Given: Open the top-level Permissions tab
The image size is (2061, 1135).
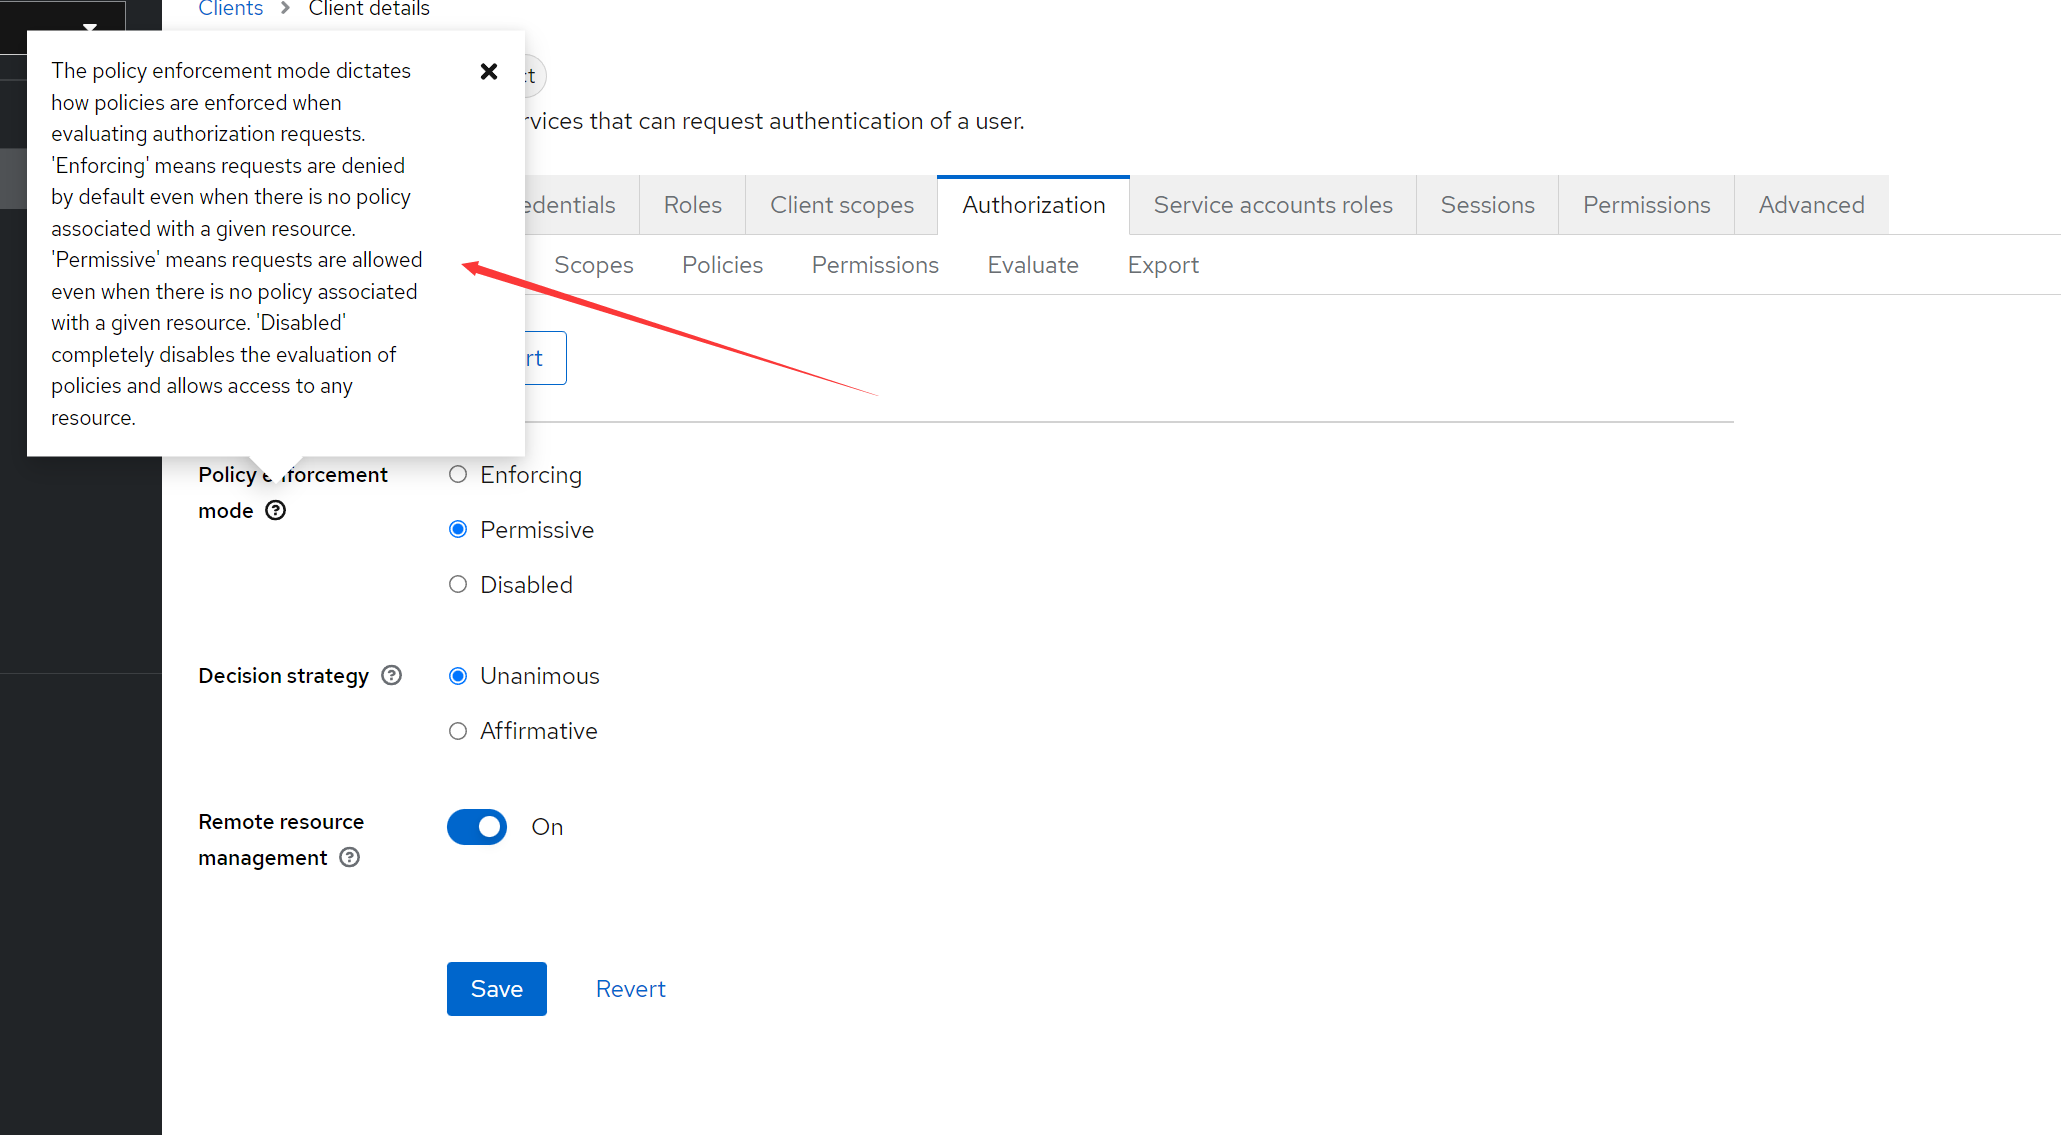Looking at the screenshot, I should 1647,205.
